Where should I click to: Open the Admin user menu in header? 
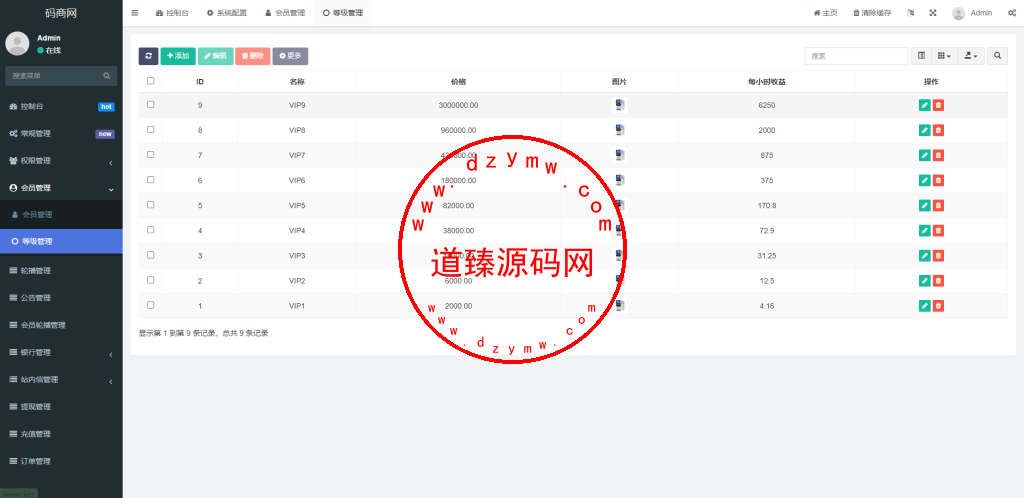tap(972, 13)
